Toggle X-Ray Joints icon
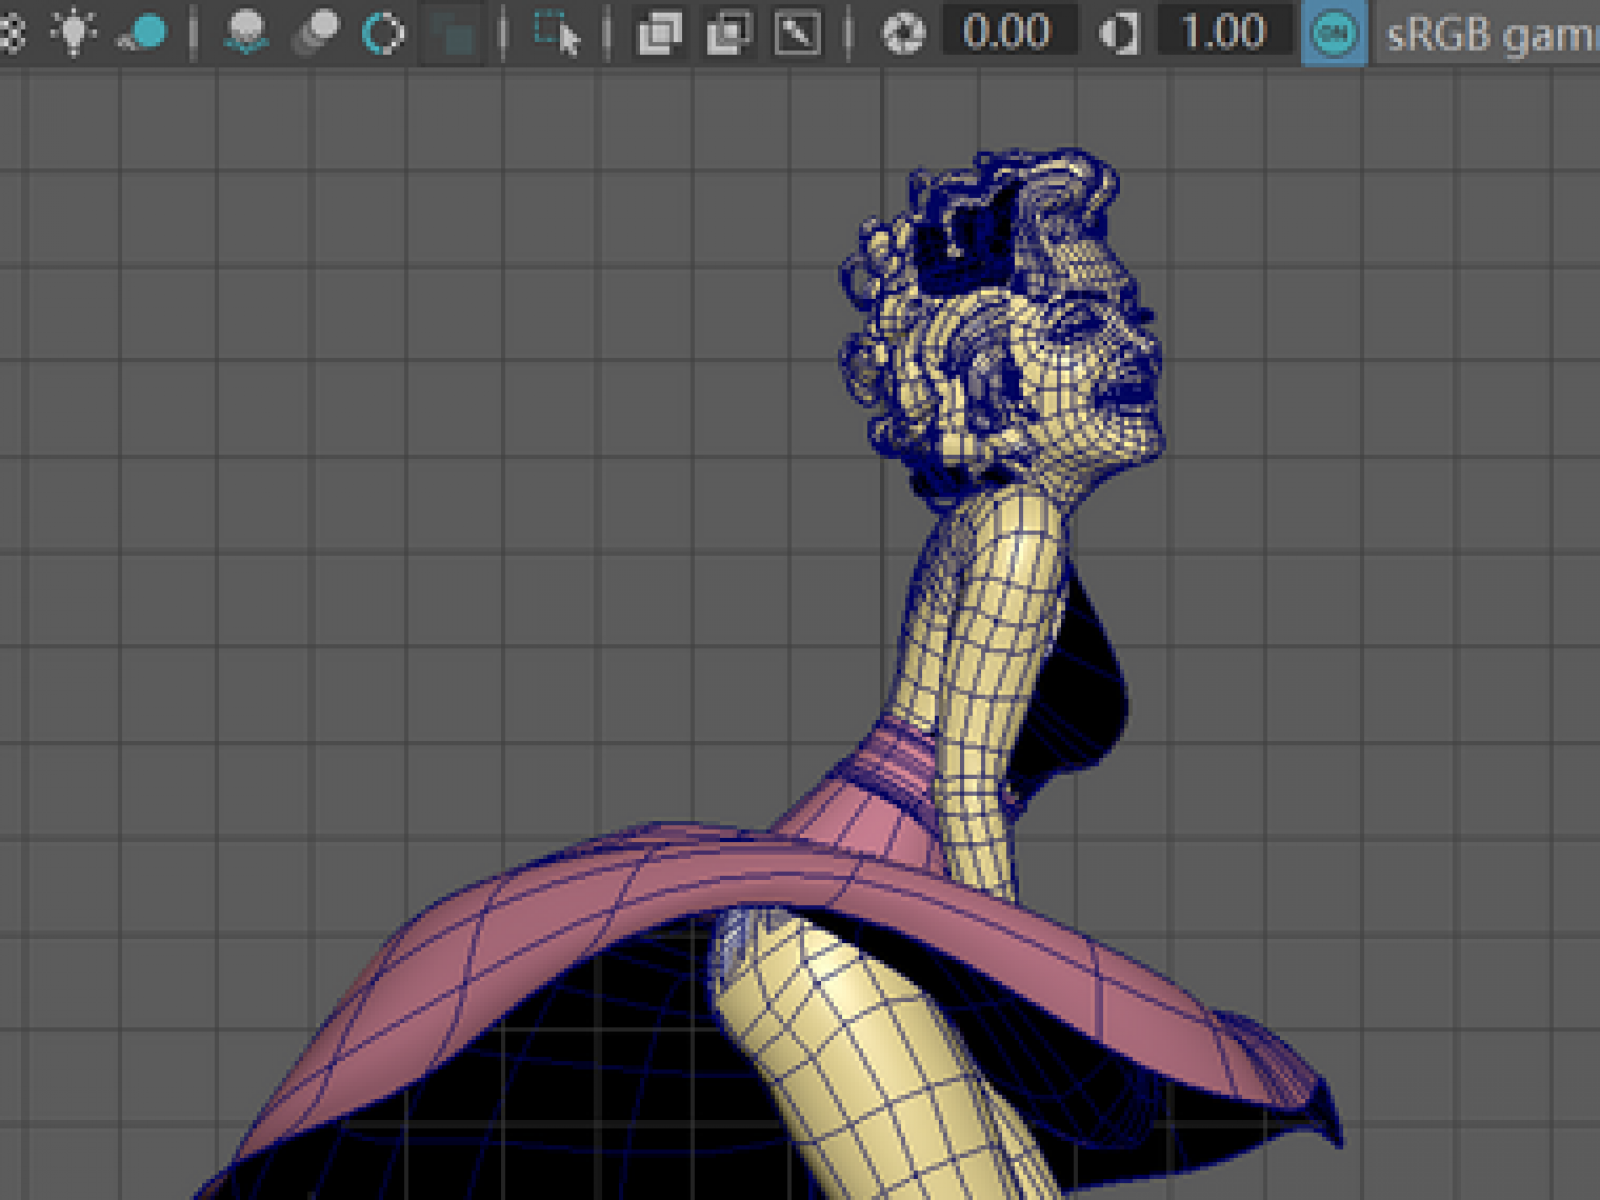The image size is (1600, 1200). (798, 33)
